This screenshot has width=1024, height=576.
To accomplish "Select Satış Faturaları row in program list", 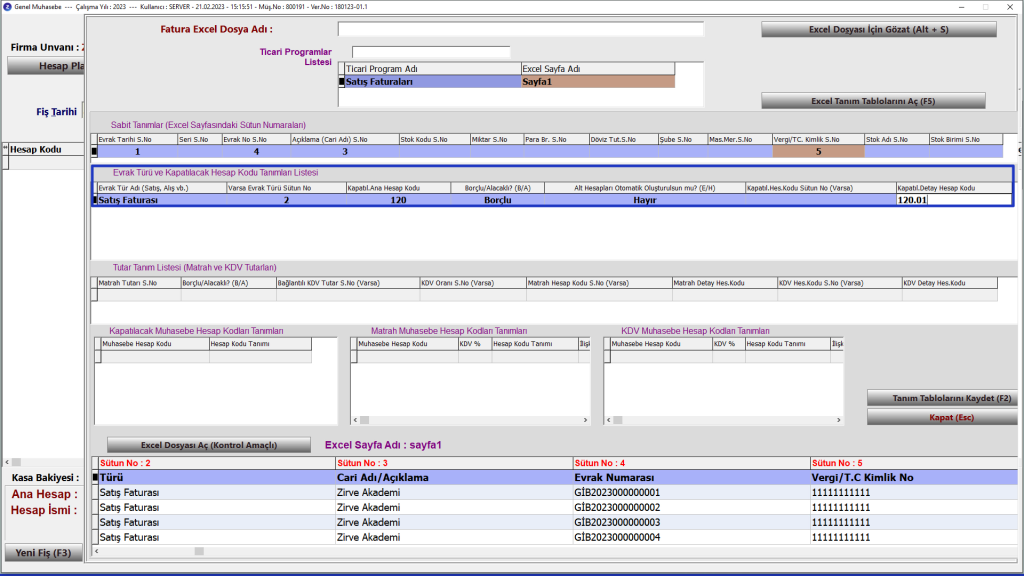I will pyautogui.click(x=432, y=82).
